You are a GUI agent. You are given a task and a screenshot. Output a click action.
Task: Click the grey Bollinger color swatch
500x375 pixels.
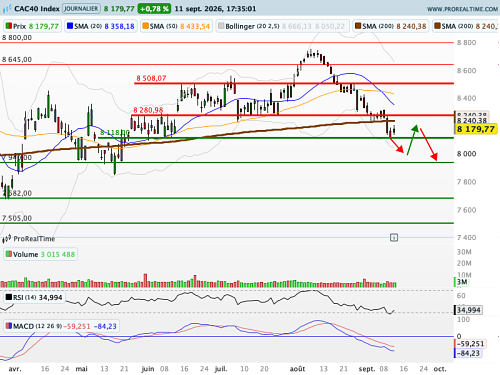pos(221,26)
